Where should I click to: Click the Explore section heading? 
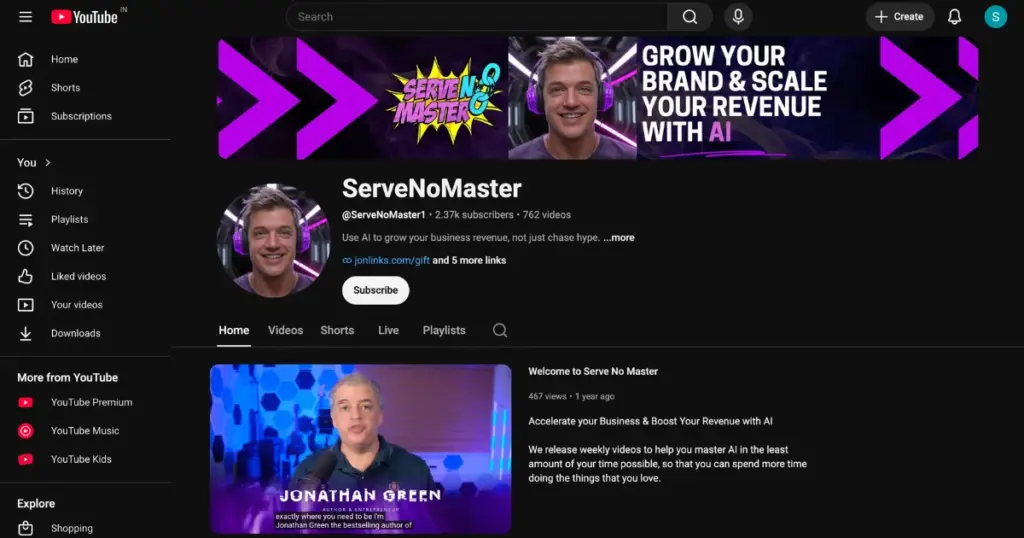[36, 503]
